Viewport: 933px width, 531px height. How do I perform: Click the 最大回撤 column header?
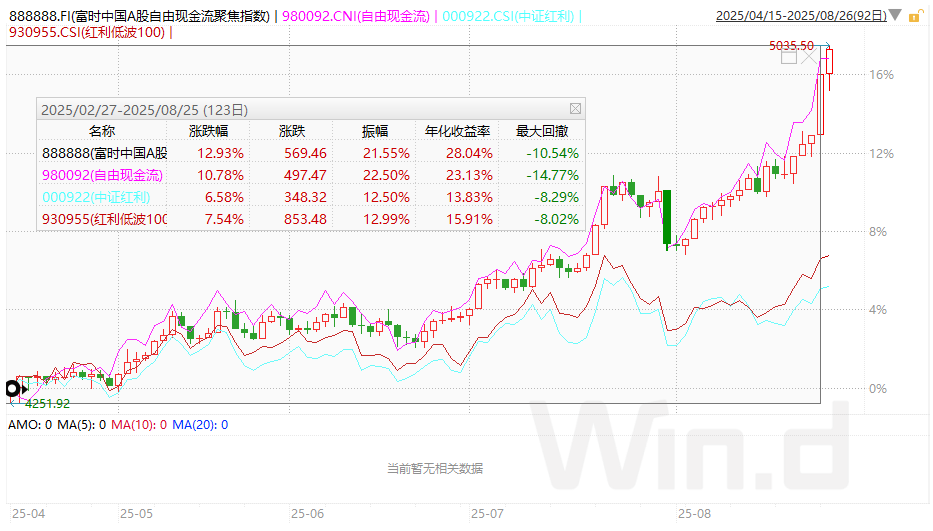tap(542, 131)
